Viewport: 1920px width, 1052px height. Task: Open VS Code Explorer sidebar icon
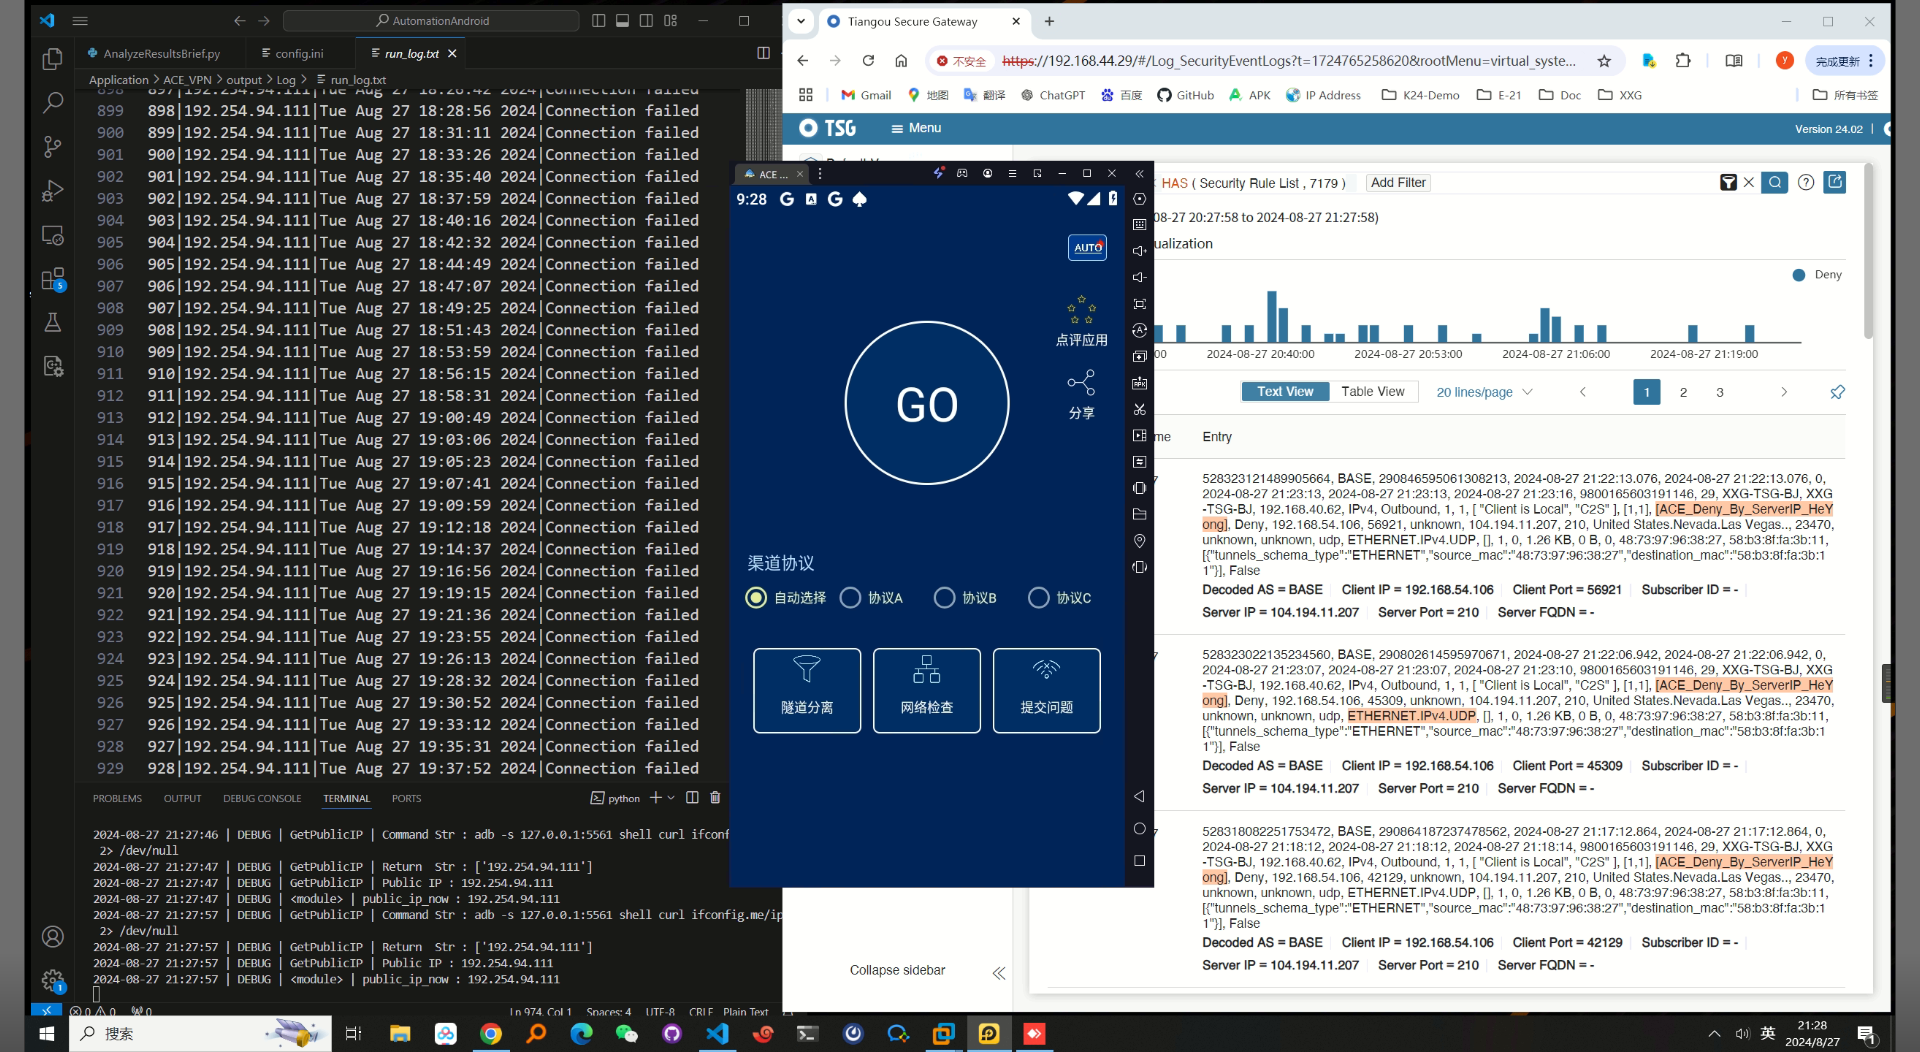tap(53, 60)
